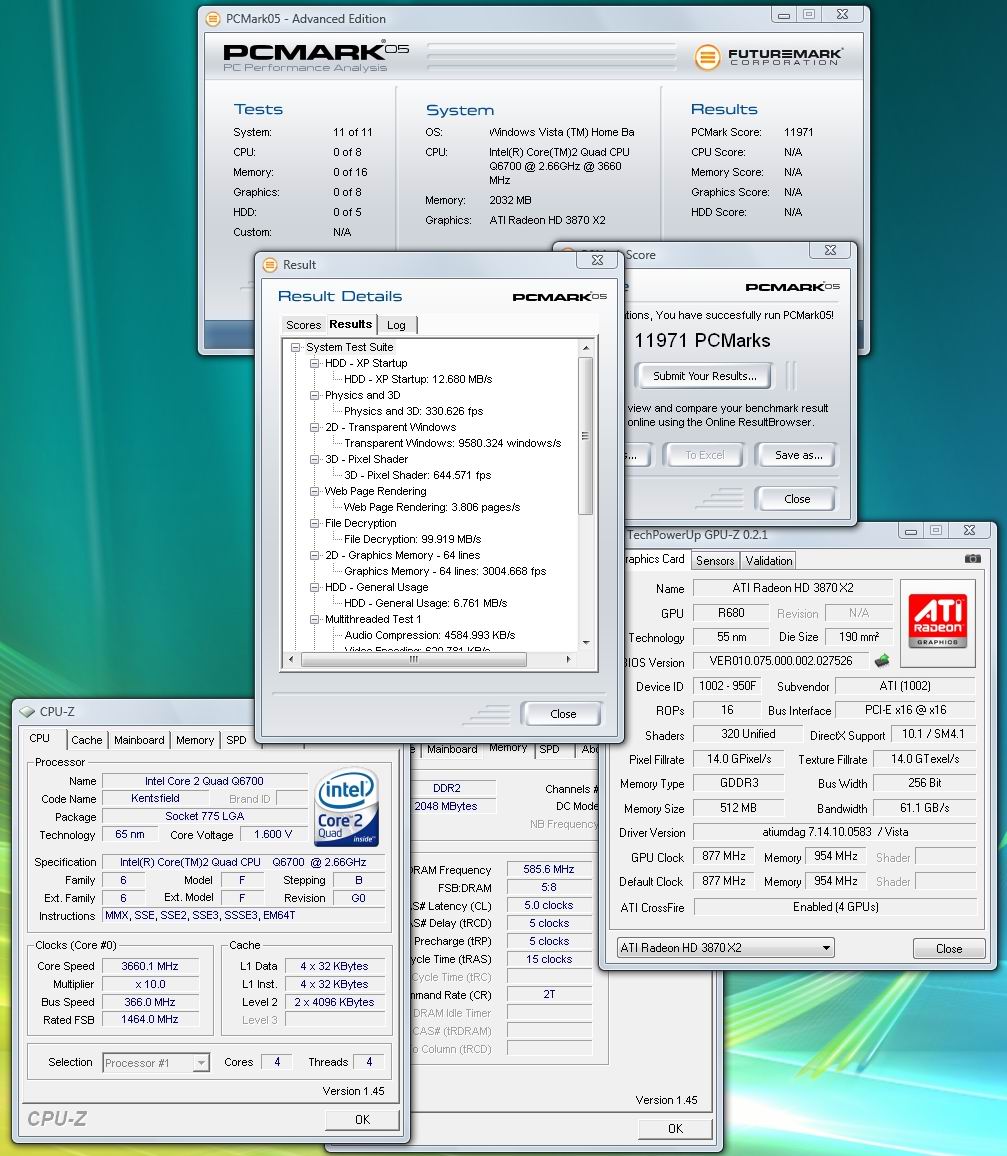The image size is (1007, 1156).
Task: Close the PCMark Score dialog via Close button
Action: click(x=797, y=499)
